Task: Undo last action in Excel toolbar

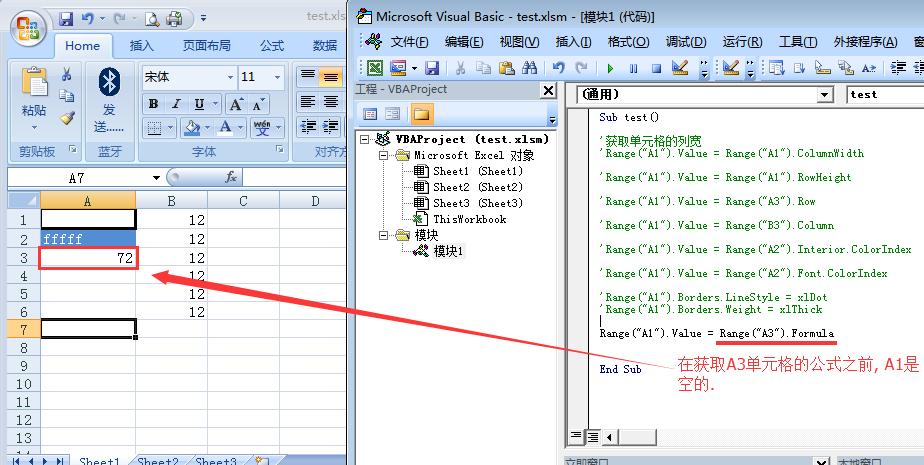Action: point(87,19)
